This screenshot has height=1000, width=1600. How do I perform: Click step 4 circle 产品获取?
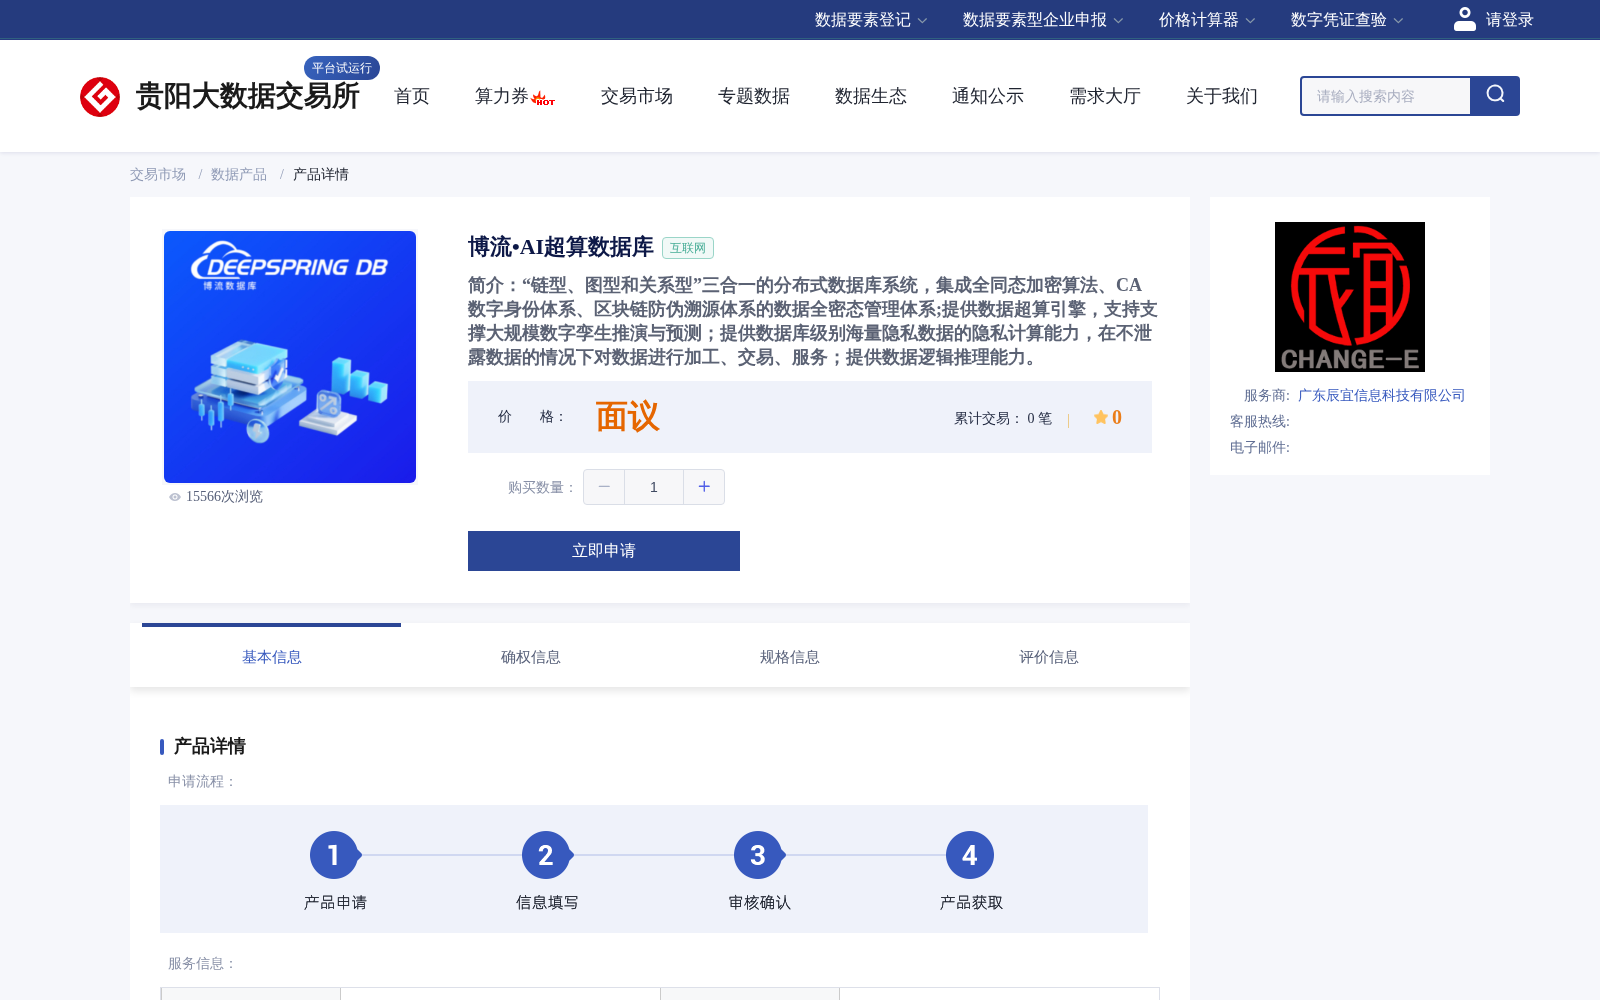coord(970,855)
